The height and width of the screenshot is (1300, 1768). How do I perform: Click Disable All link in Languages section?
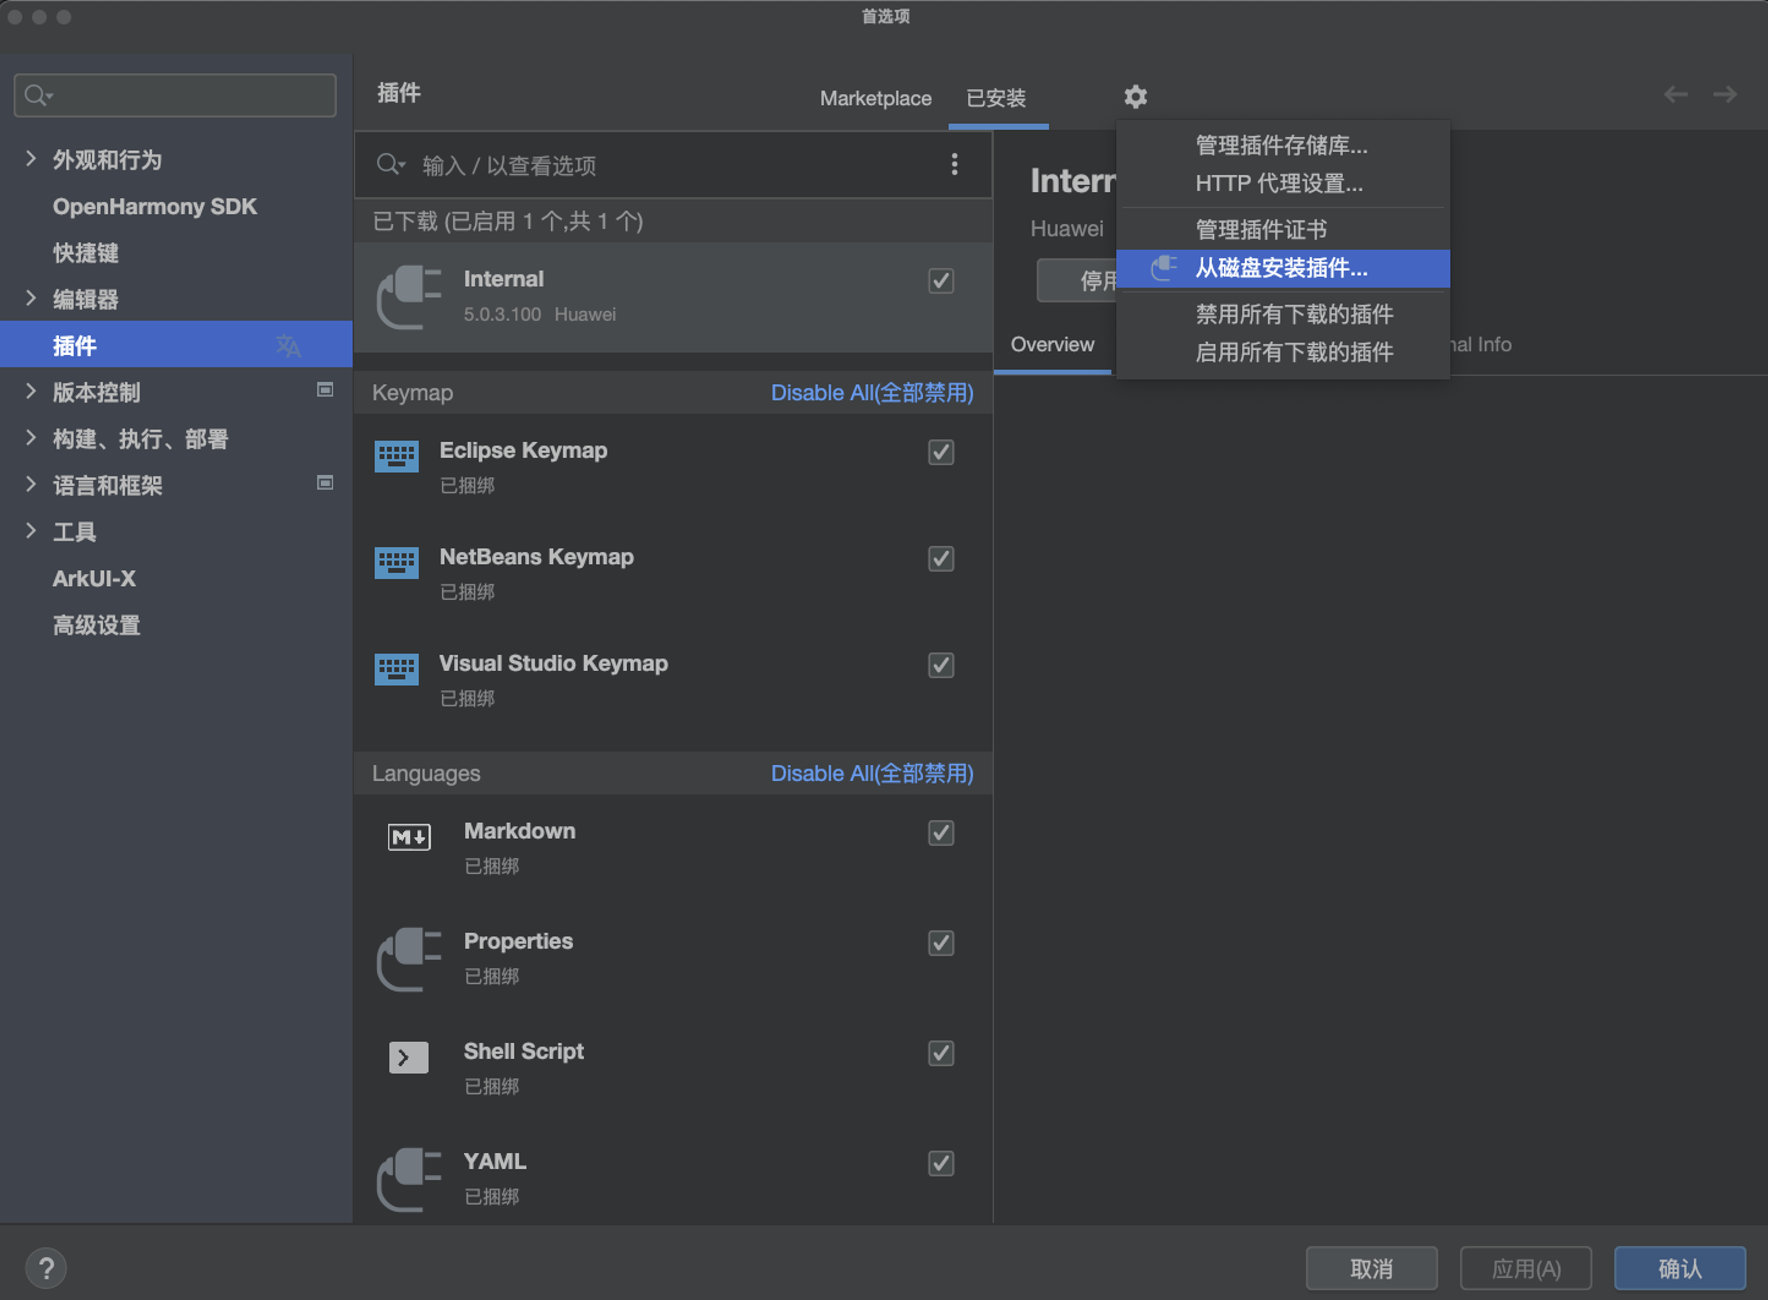[x=872, y=773]
